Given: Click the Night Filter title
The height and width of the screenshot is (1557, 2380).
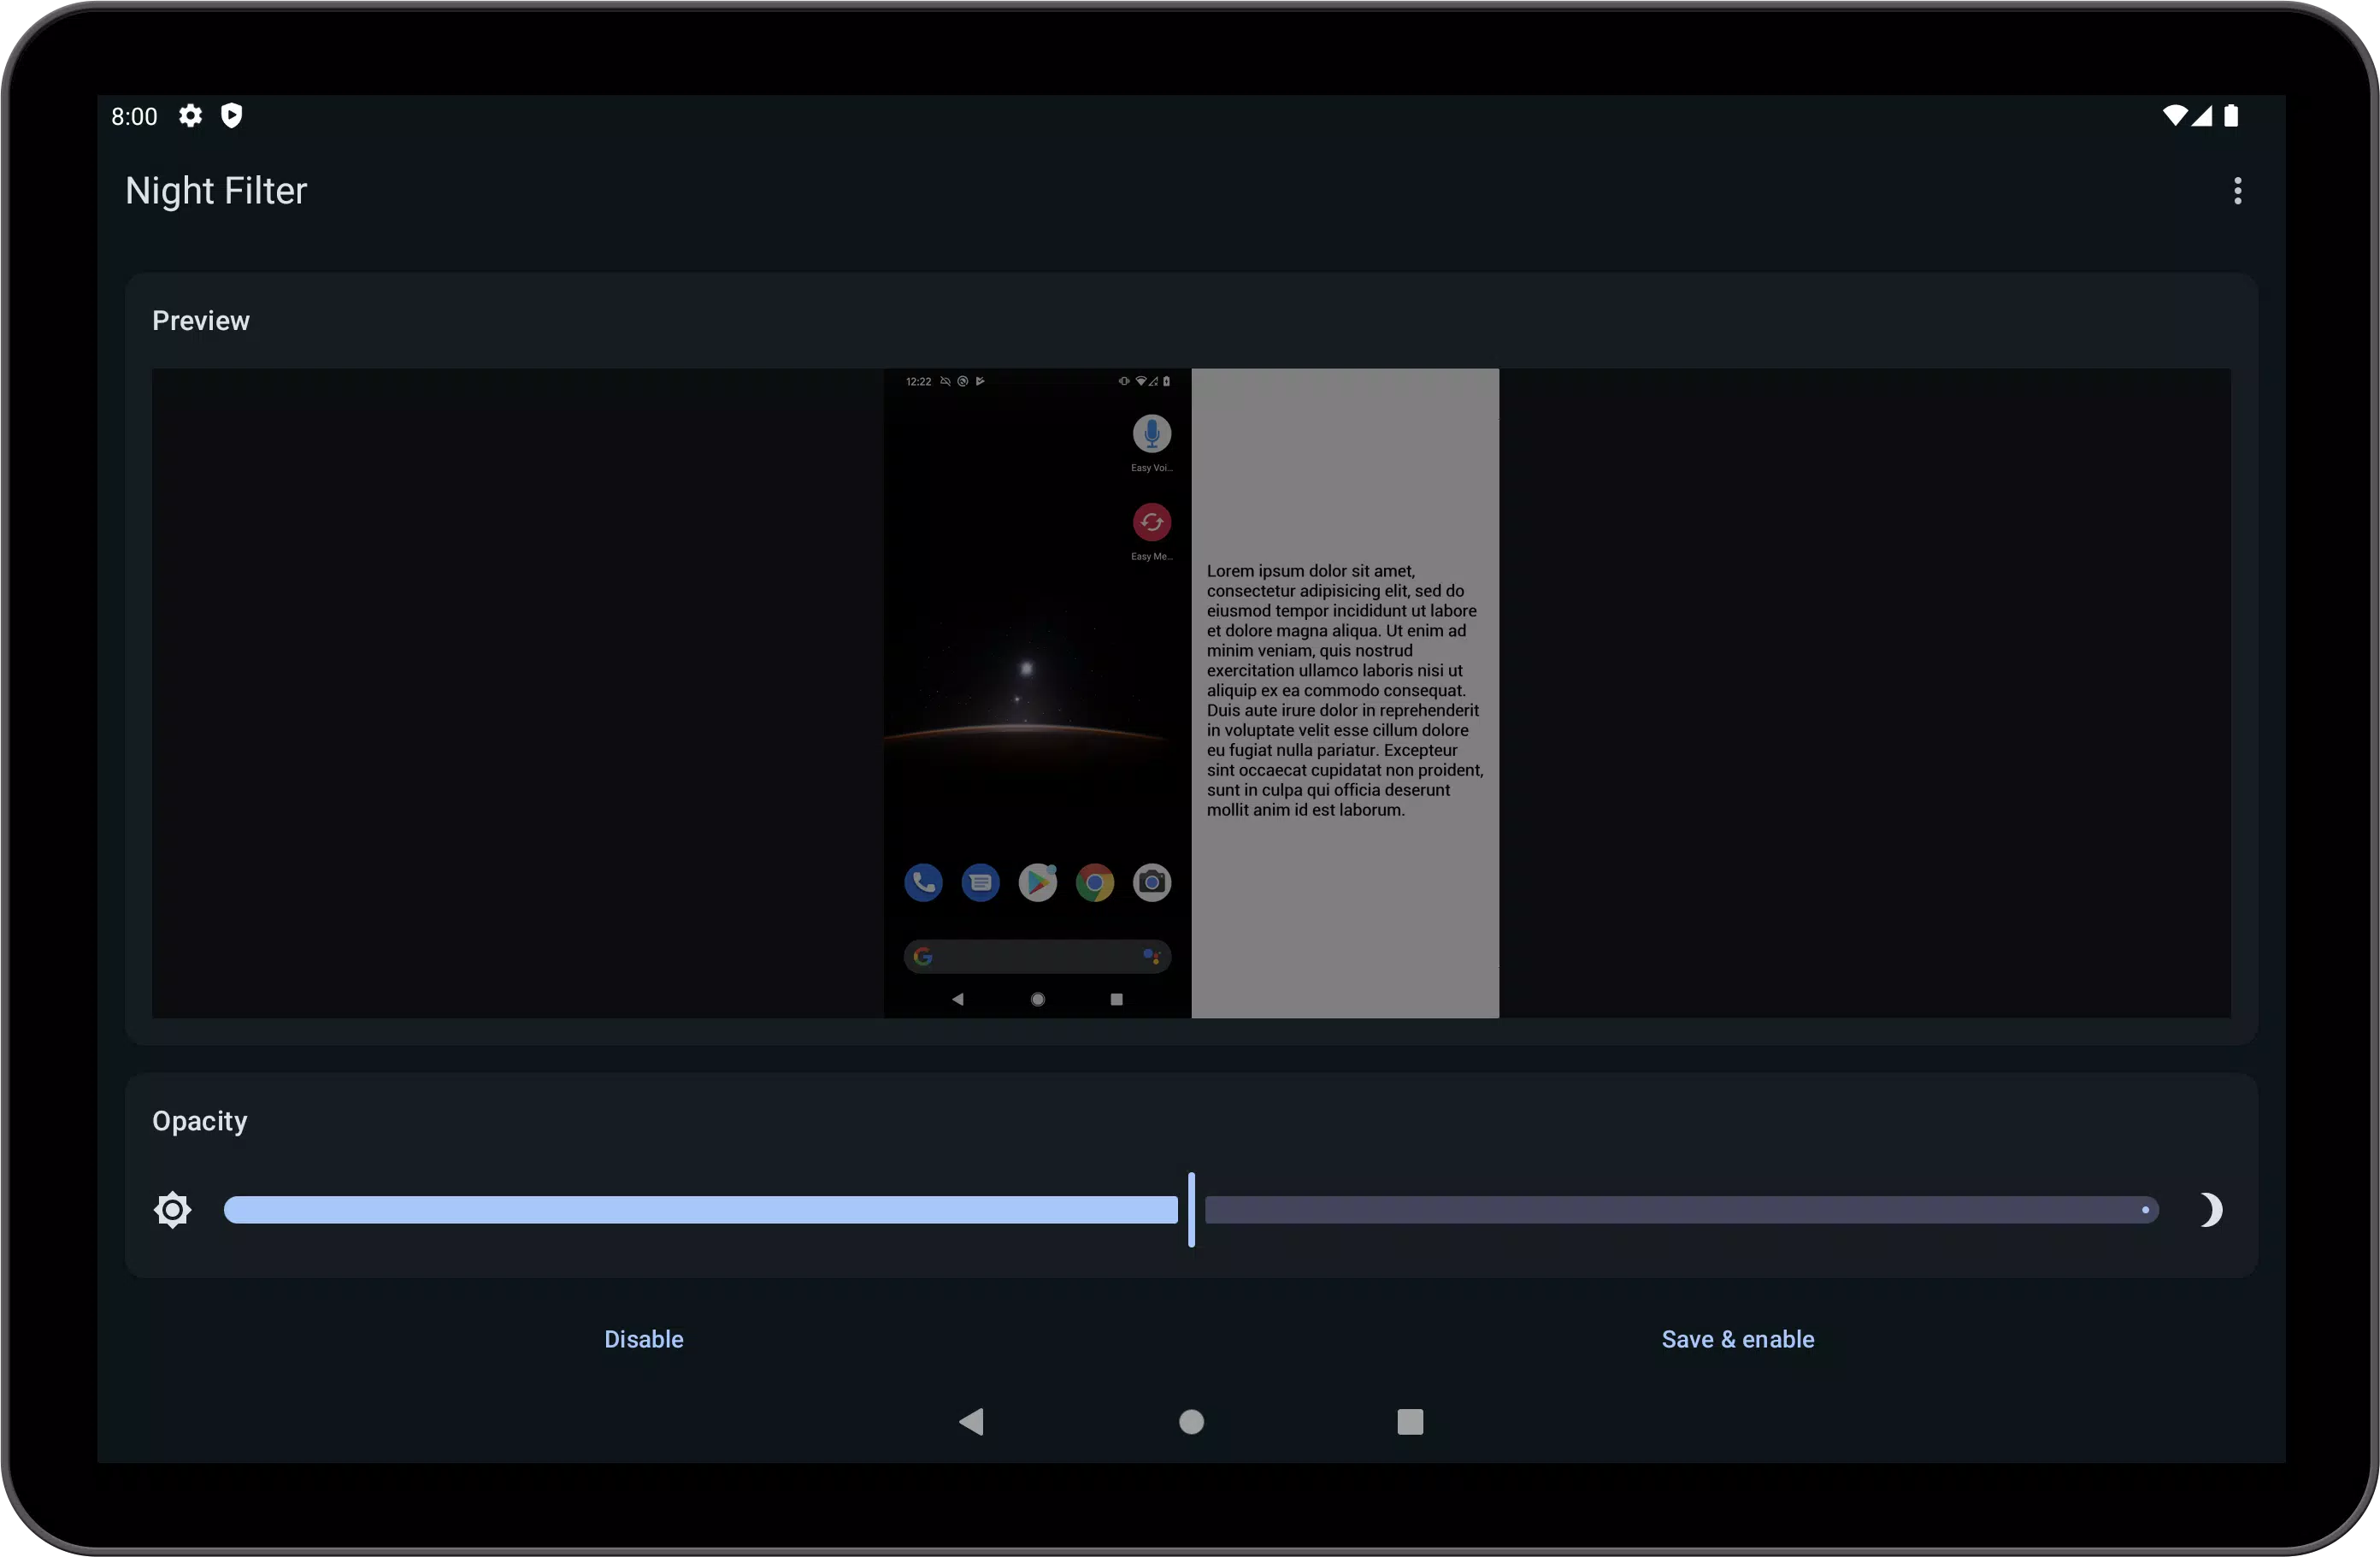Looking at the screenshot, I should point(216,191).
